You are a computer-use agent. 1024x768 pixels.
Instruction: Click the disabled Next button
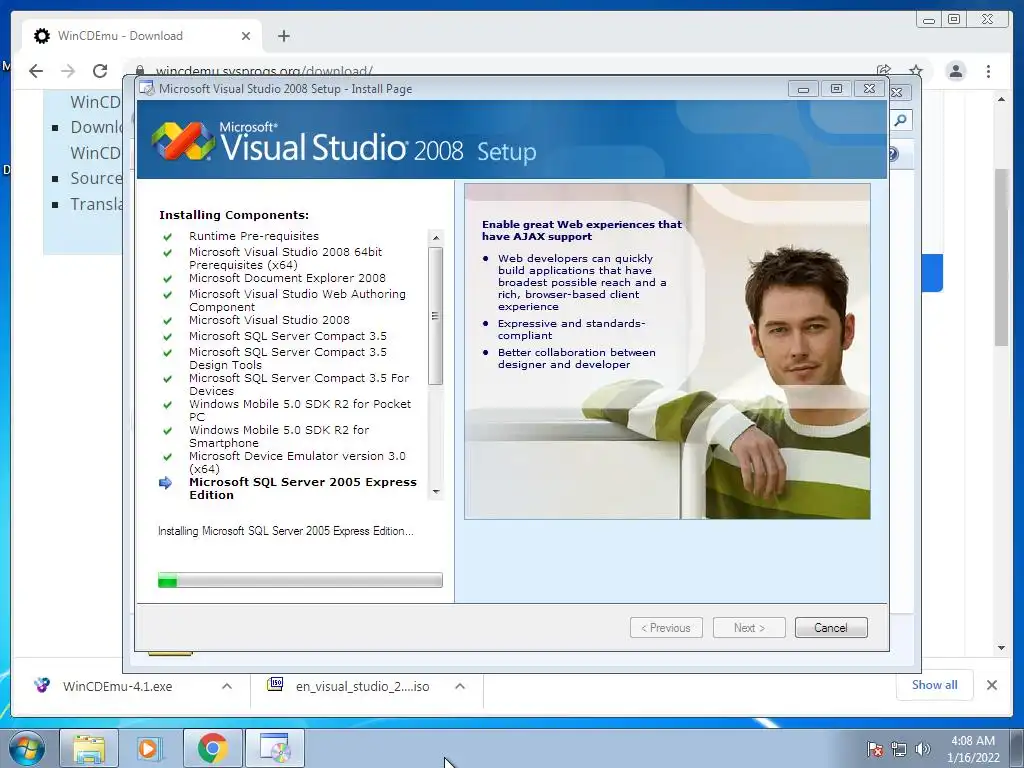click(749, 628)
